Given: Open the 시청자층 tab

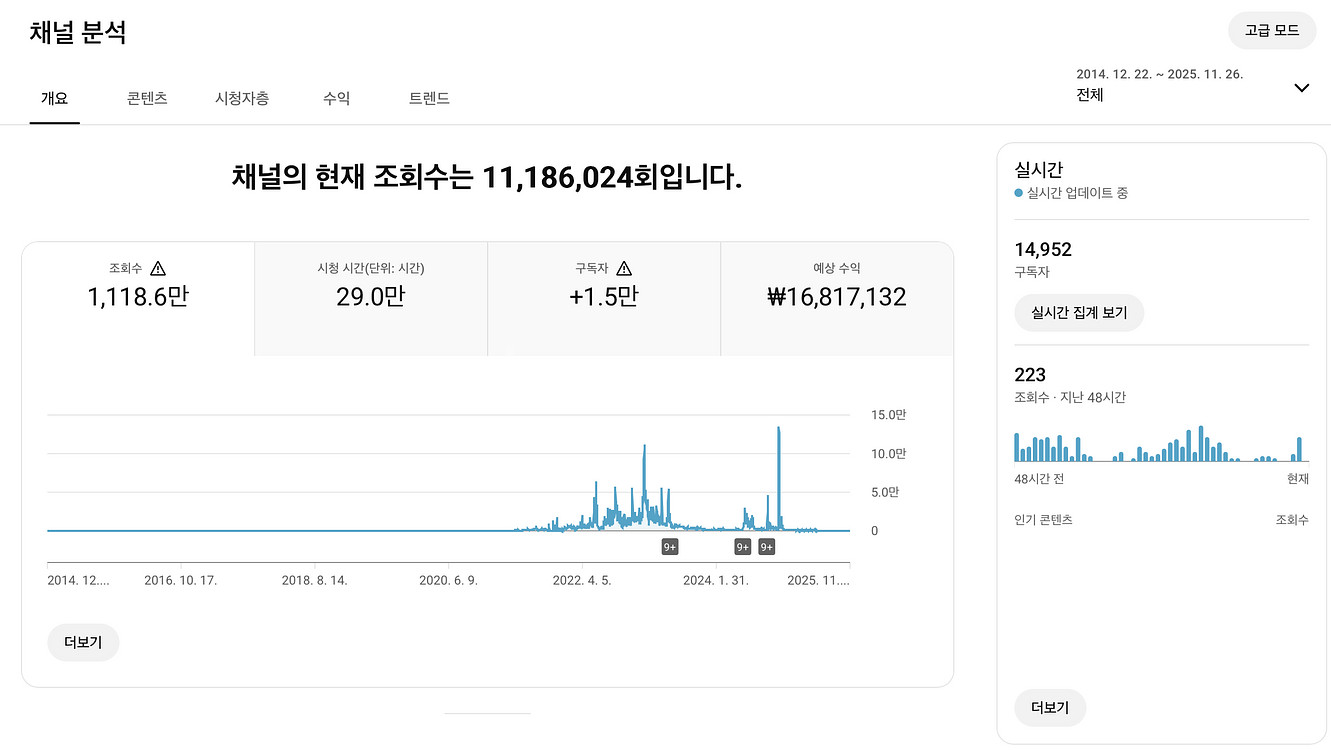Looking at the screenshot, I should click(x=242, y=98).
